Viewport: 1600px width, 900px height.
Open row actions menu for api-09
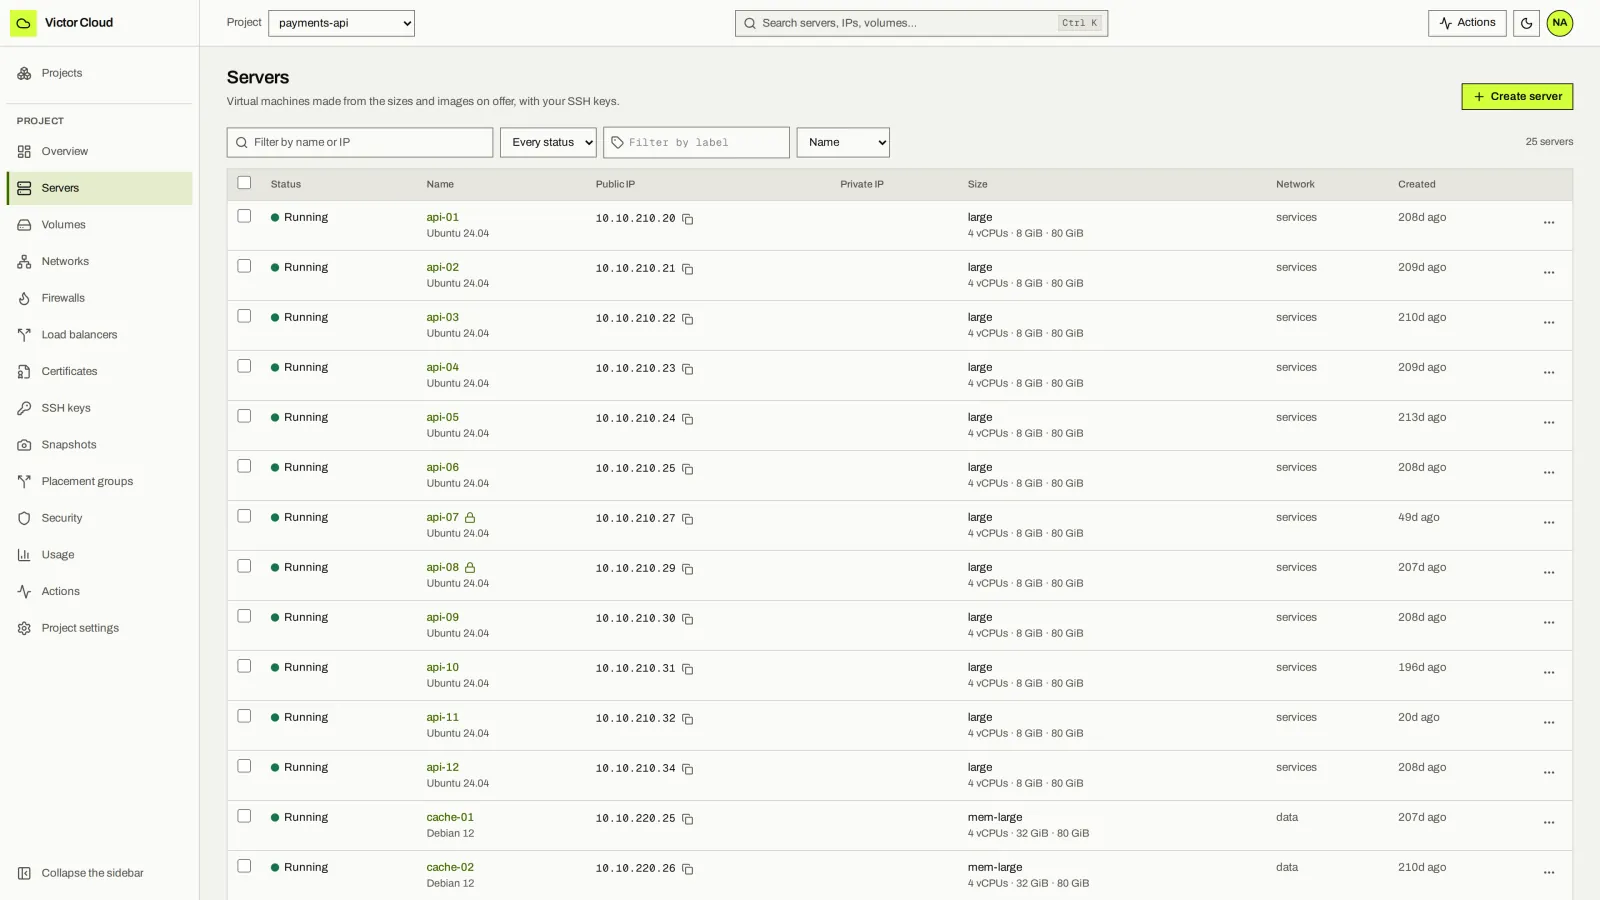click(x=1548, y=623)
